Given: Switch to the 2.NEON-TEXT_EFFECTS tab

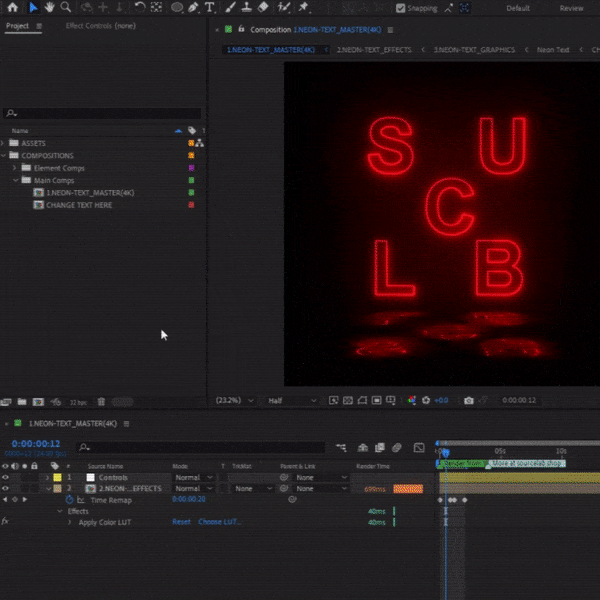Looking at the screenshot, I should [374, 49].
